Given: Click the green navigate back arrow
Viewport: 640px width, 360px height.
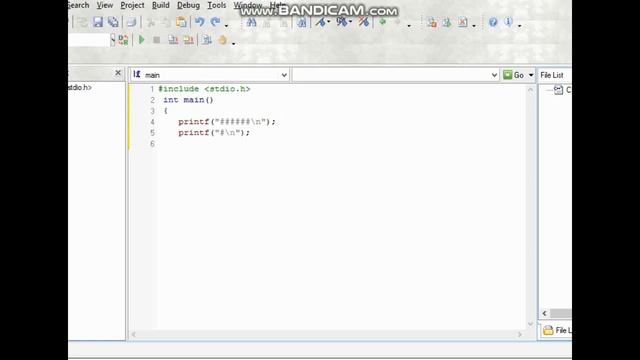Looking at the screenshot, I should pos(382,22).
